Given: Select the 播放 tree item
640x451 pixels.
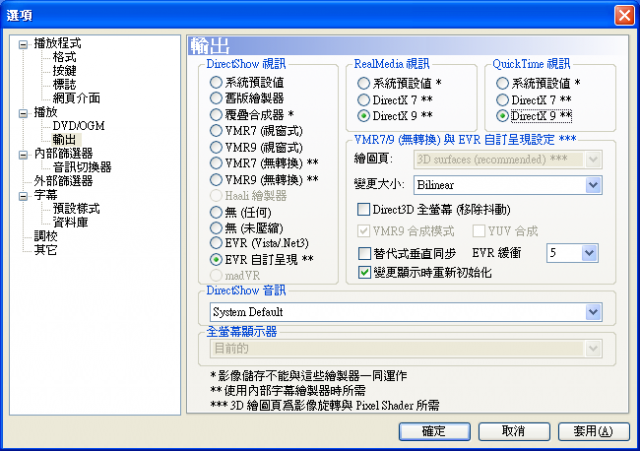Looking at the screenshot, I should pyautogui.click(x=45, y=112).
